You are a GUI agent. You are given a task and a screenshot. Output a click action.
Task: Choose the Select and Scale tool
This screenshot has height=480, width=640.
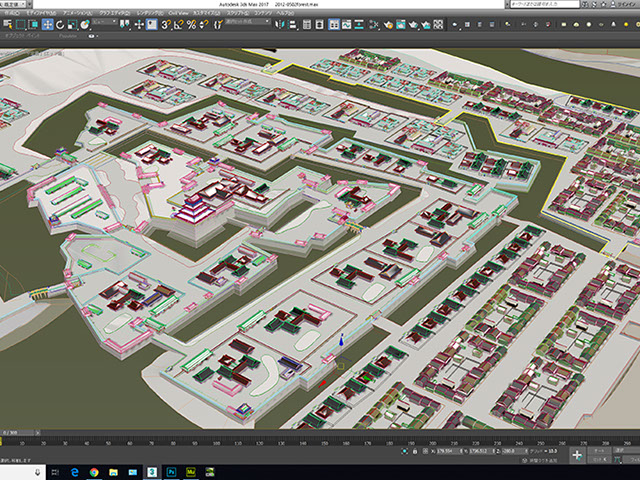(73, 24)
